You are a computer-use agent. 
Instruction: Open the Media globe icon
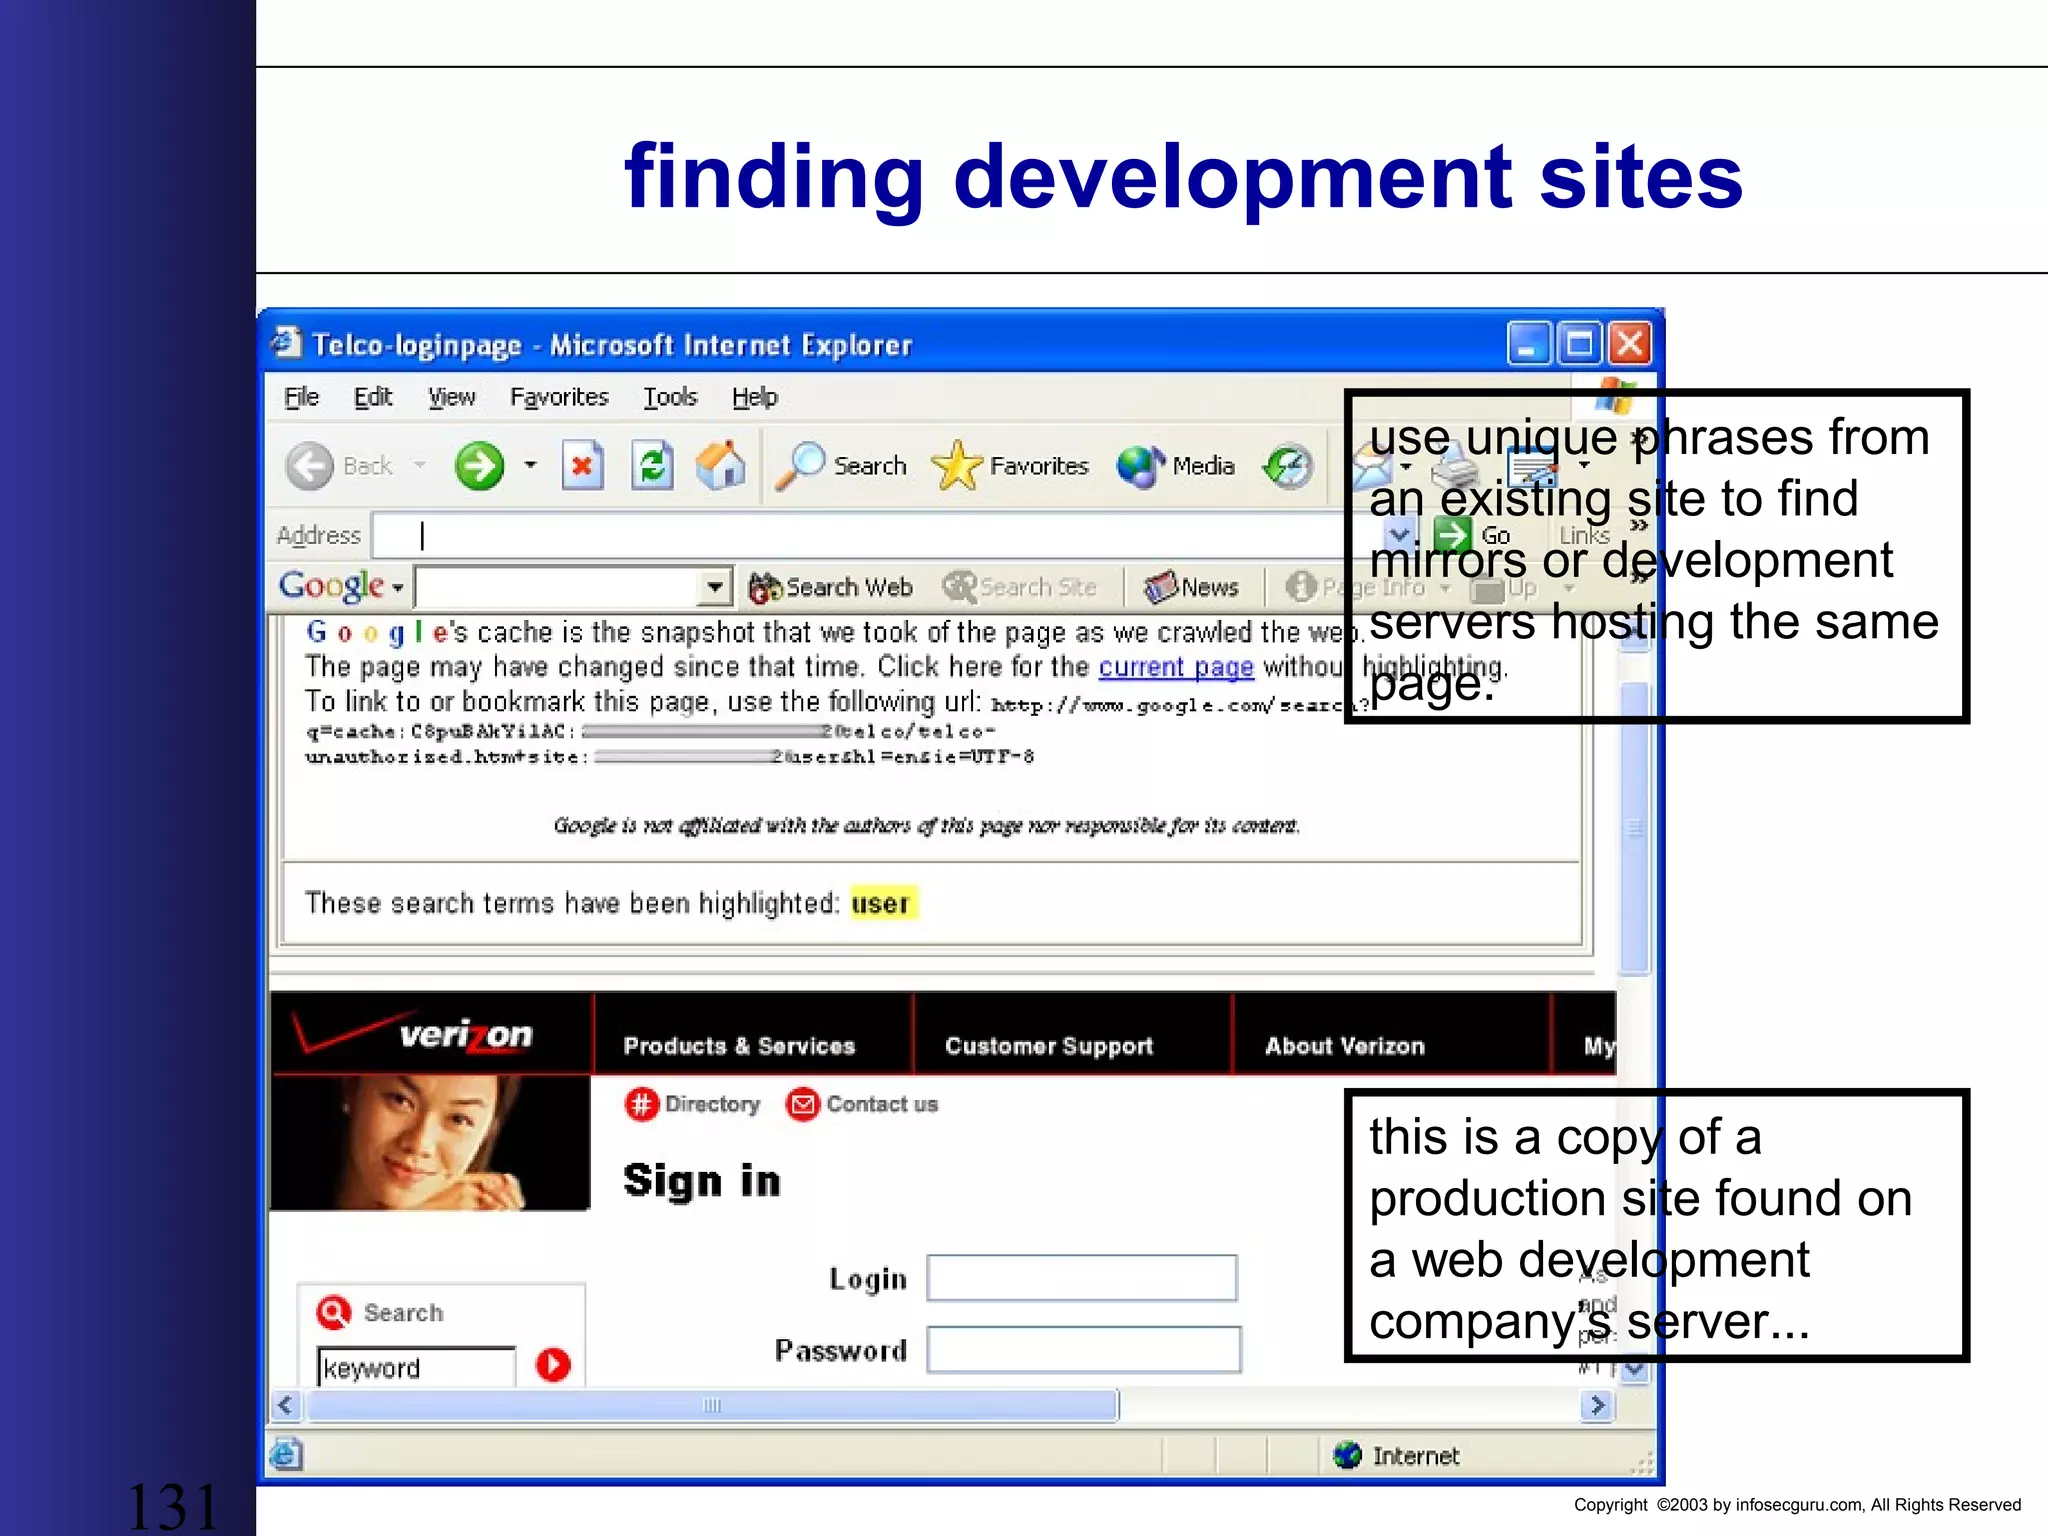1141,466
